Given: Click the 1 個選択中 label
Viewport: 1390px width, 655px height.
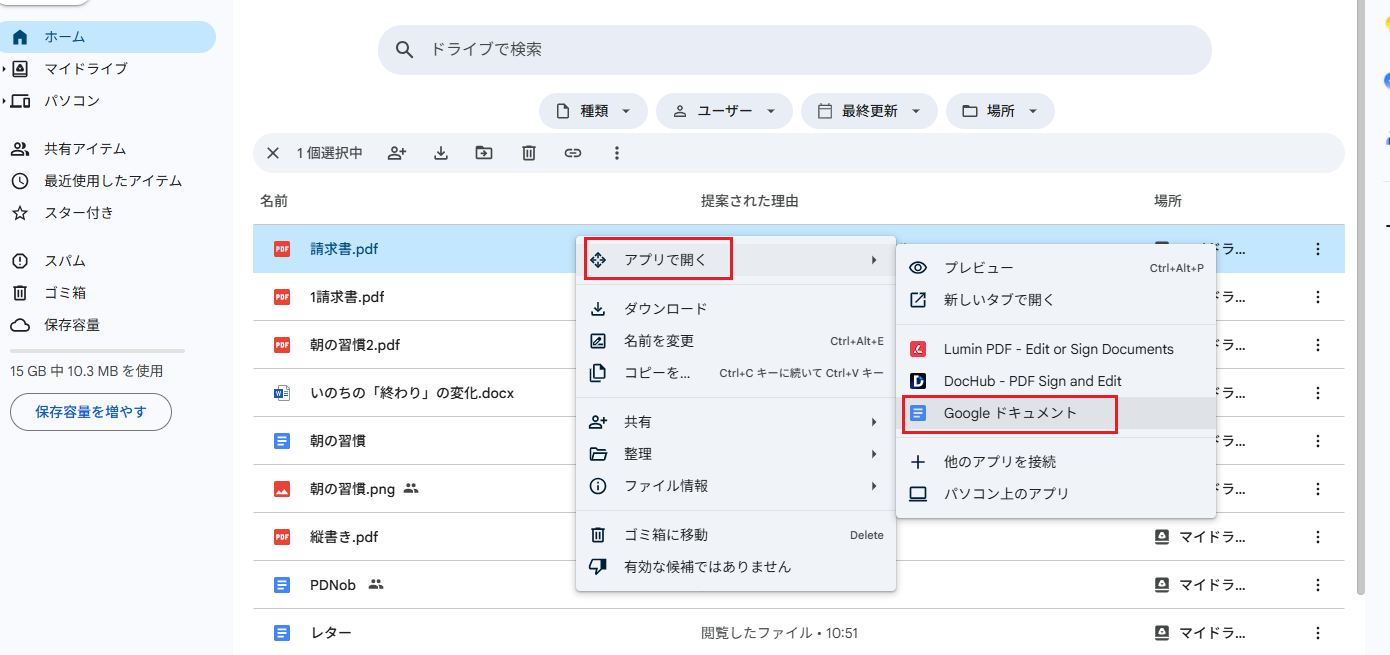Looking at the screenshot, I should point(330,153).
